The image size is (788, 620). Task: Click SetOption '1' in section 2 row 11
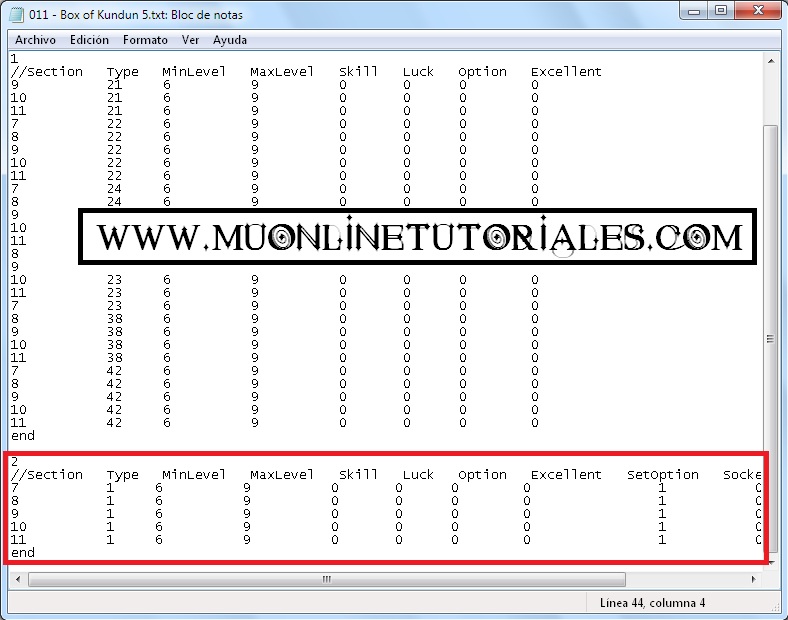coord(662,540)
